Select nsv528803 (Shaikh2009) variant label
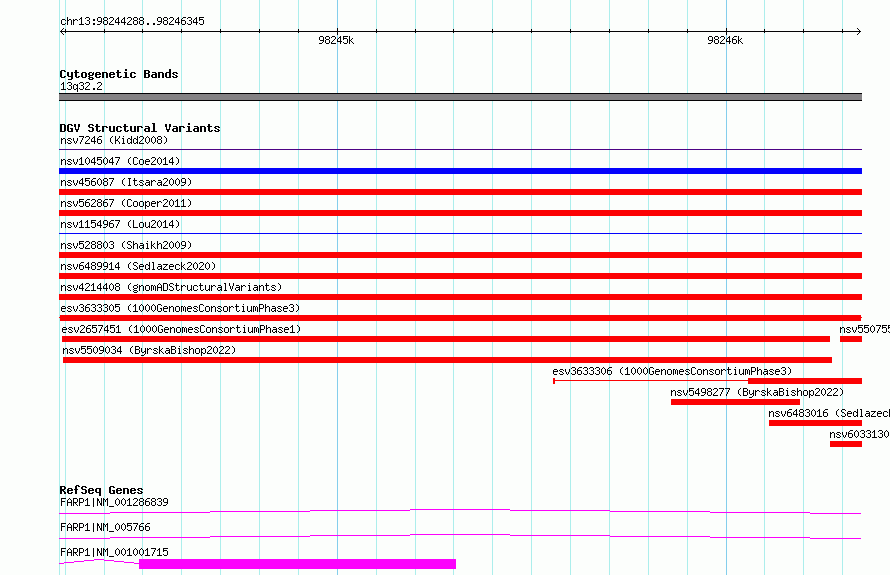890x575 pixels. [x=126, y=245]
